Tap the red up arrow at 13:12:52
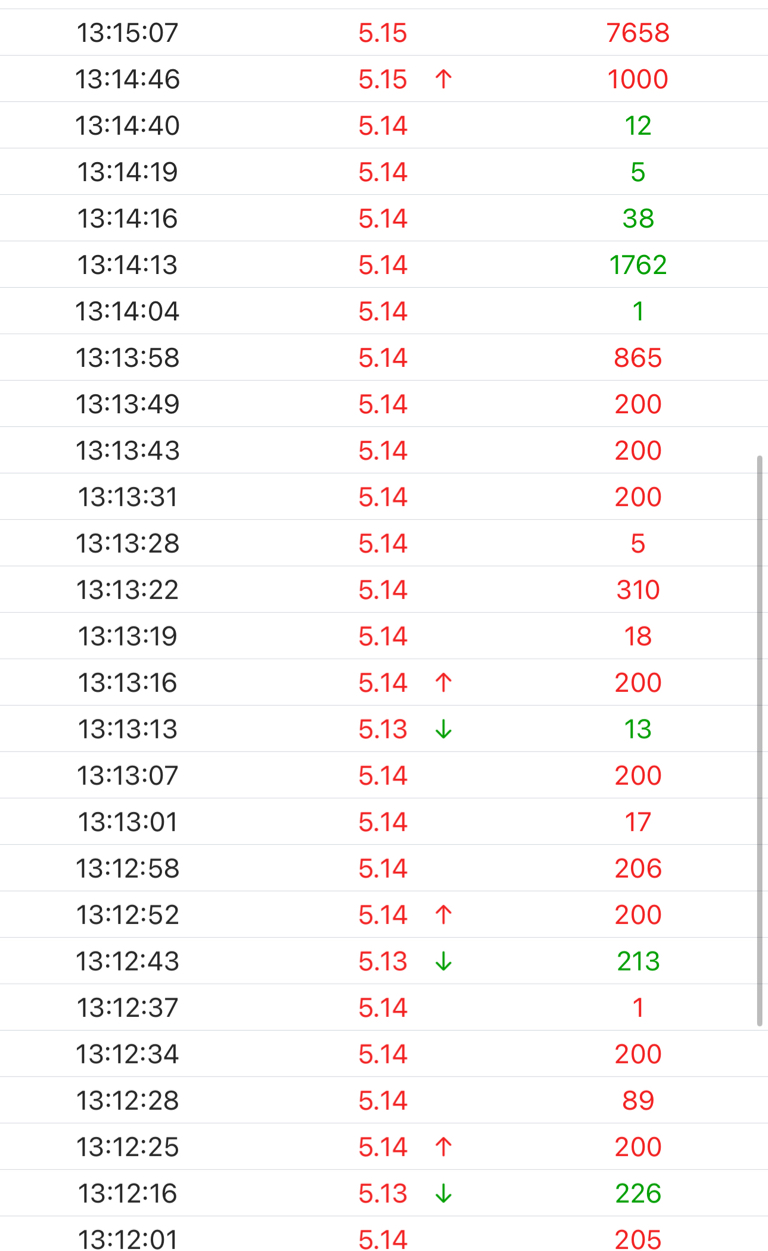 [444, 915]
